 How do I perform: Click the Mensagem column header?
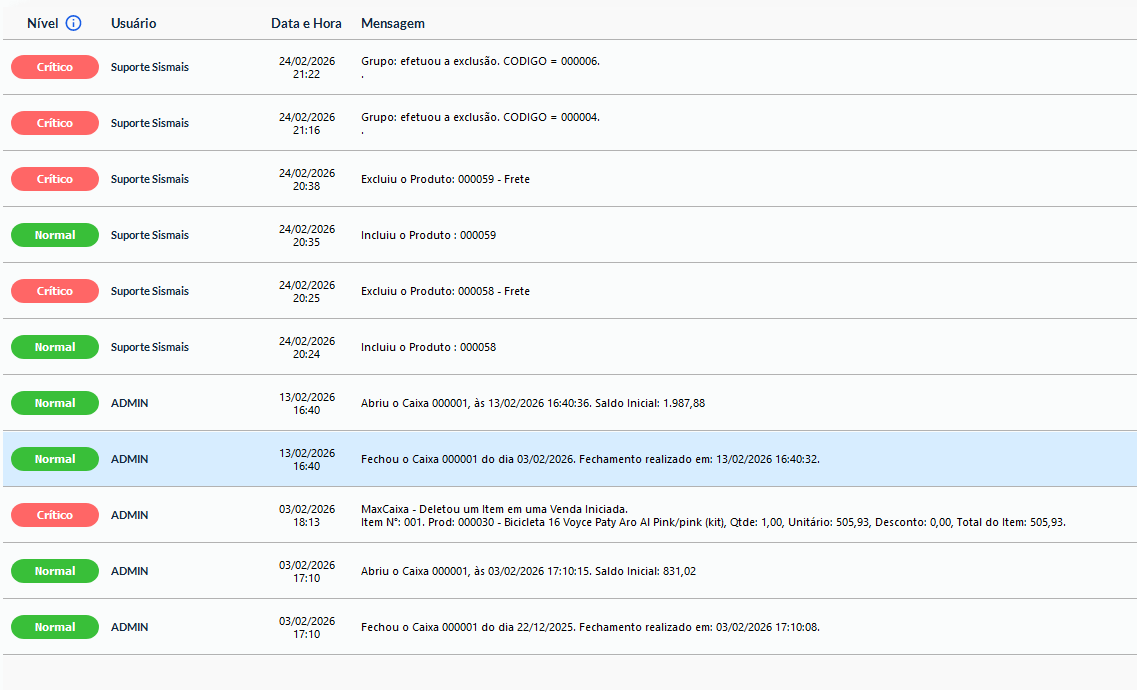[x=393, y=23]
